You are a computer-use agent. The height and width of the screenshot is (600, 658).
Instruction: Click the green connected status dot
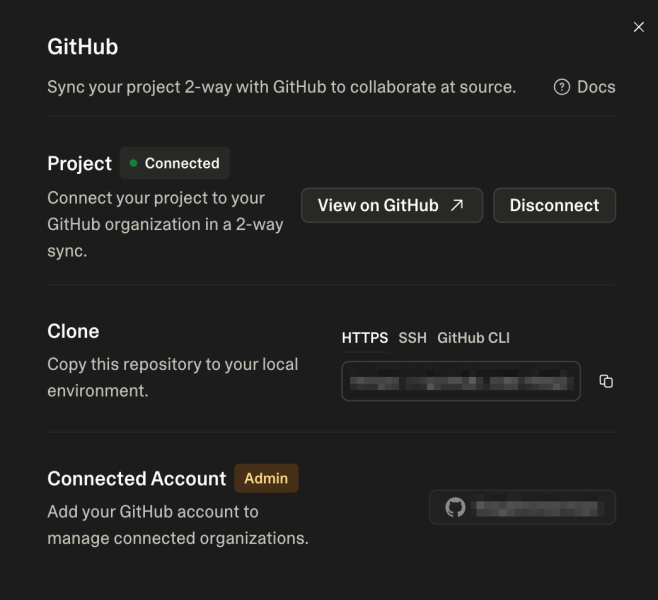pos(133,163)
